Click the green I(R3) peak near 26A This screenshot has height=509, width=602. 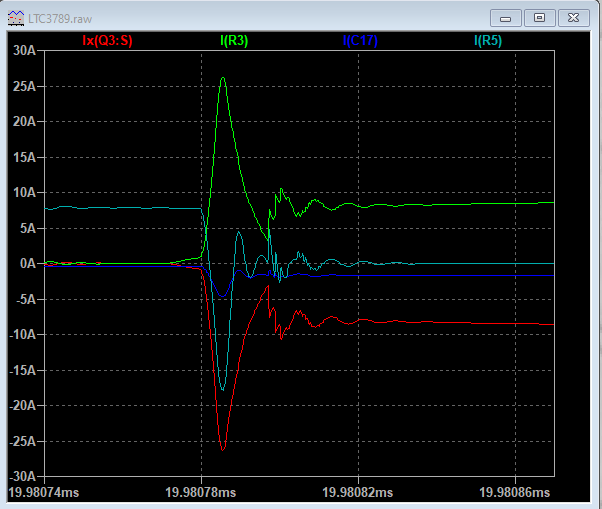point(223,78)
